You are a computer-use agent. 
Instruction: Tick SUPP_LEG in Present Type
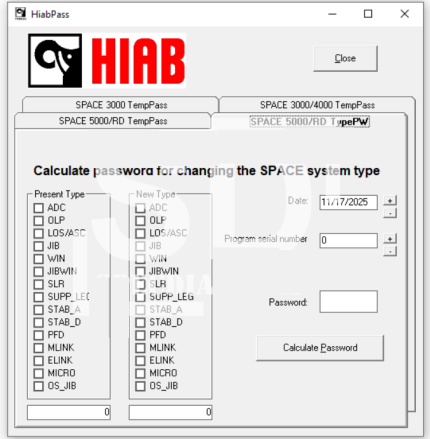pos(39,297)
